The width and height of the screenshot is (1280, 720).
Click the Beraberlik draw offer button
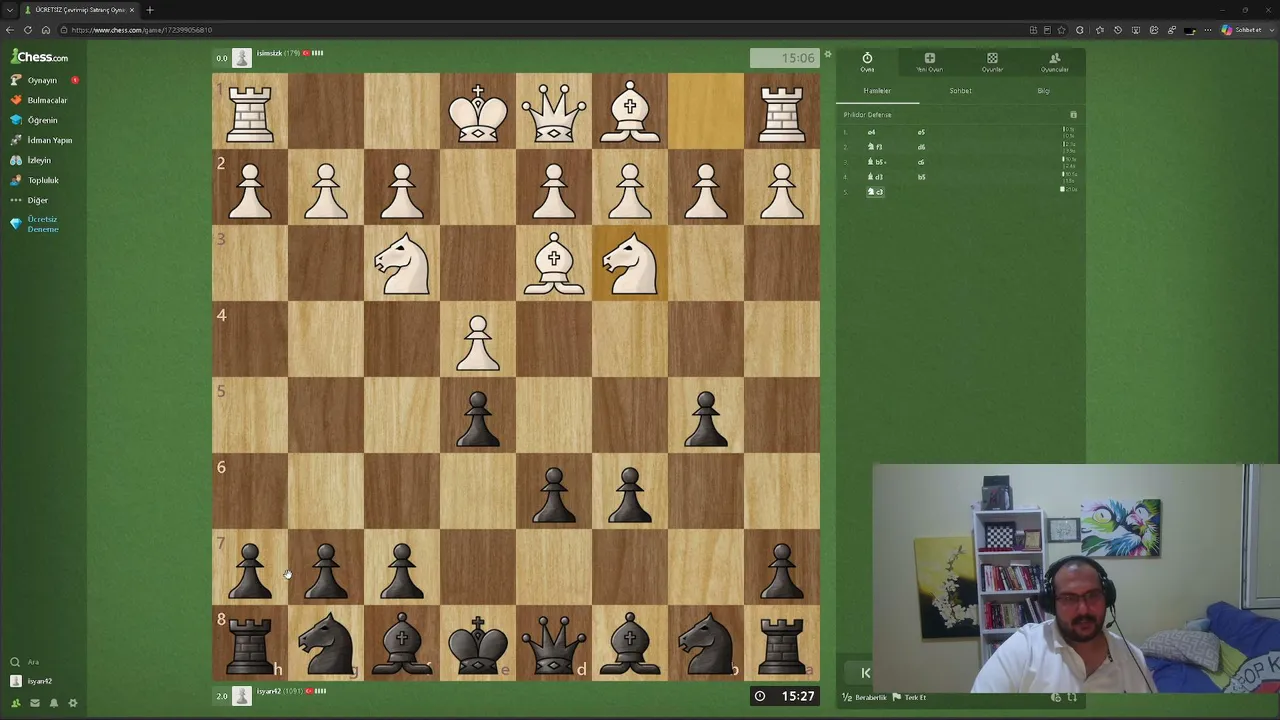pyautogui.click(x=864, y=697)
